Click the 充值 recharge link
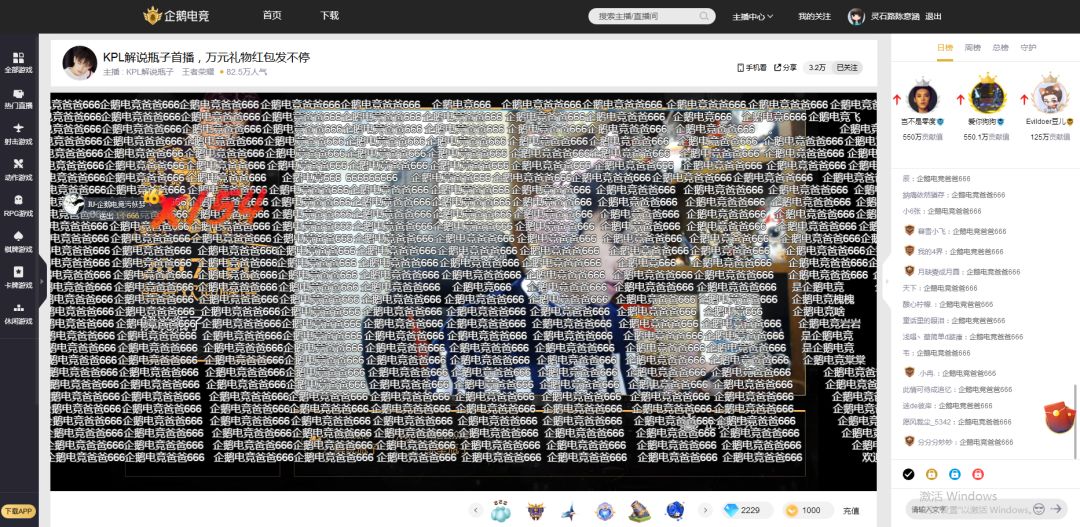 coord(851,511)
